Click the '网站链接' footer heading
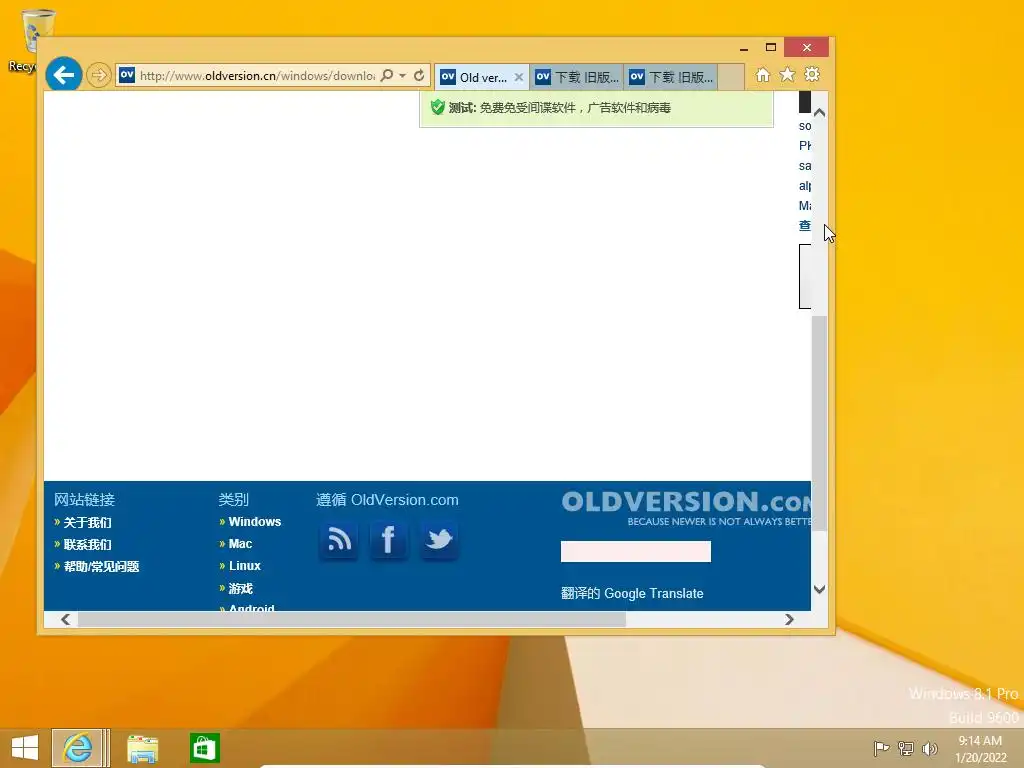Viewport: 1024px width, 768px height. 84,500
